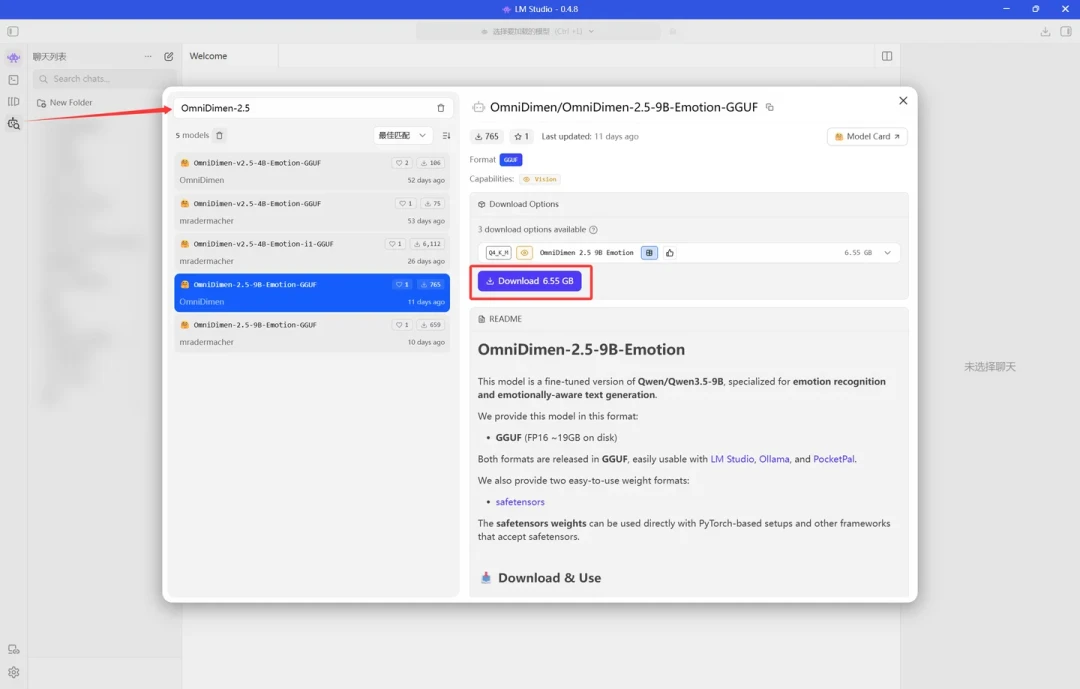The image size is (1080, 689).
Task: Switch to the Welcome tab
Action: [208, 56]
